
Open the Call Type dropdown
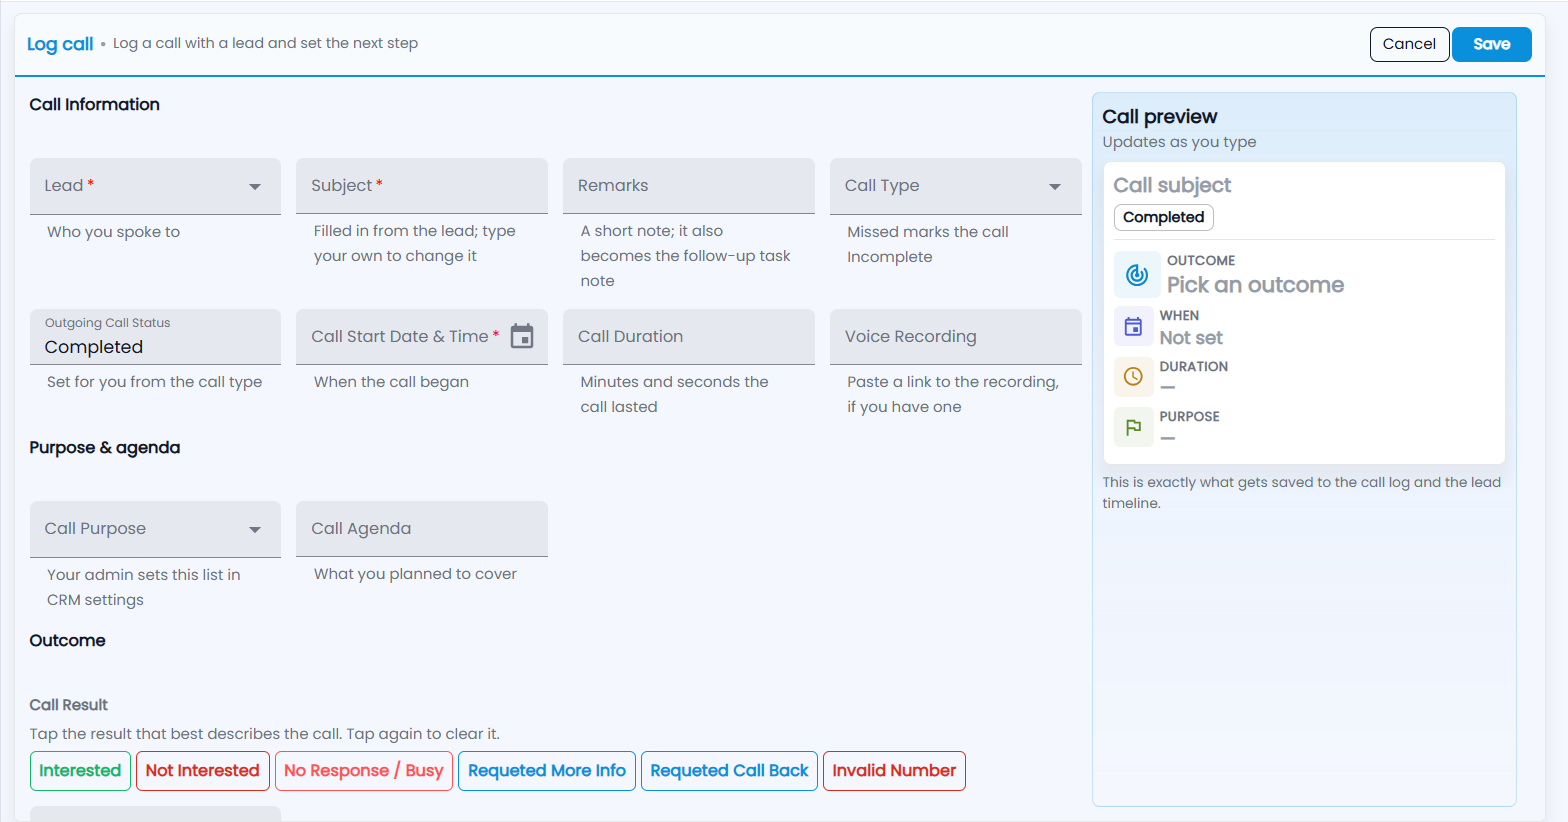point(956,186)
